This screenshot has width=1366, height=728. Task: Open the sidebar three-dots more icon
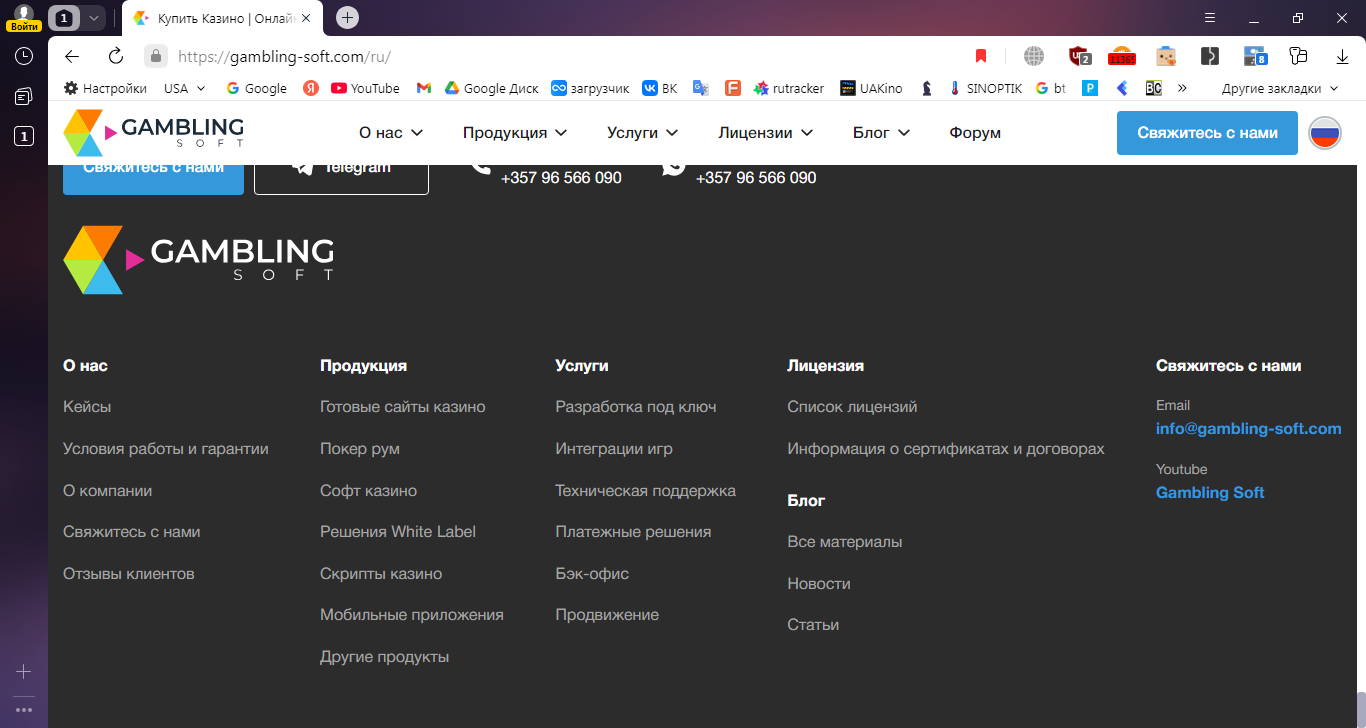point(24,710)
